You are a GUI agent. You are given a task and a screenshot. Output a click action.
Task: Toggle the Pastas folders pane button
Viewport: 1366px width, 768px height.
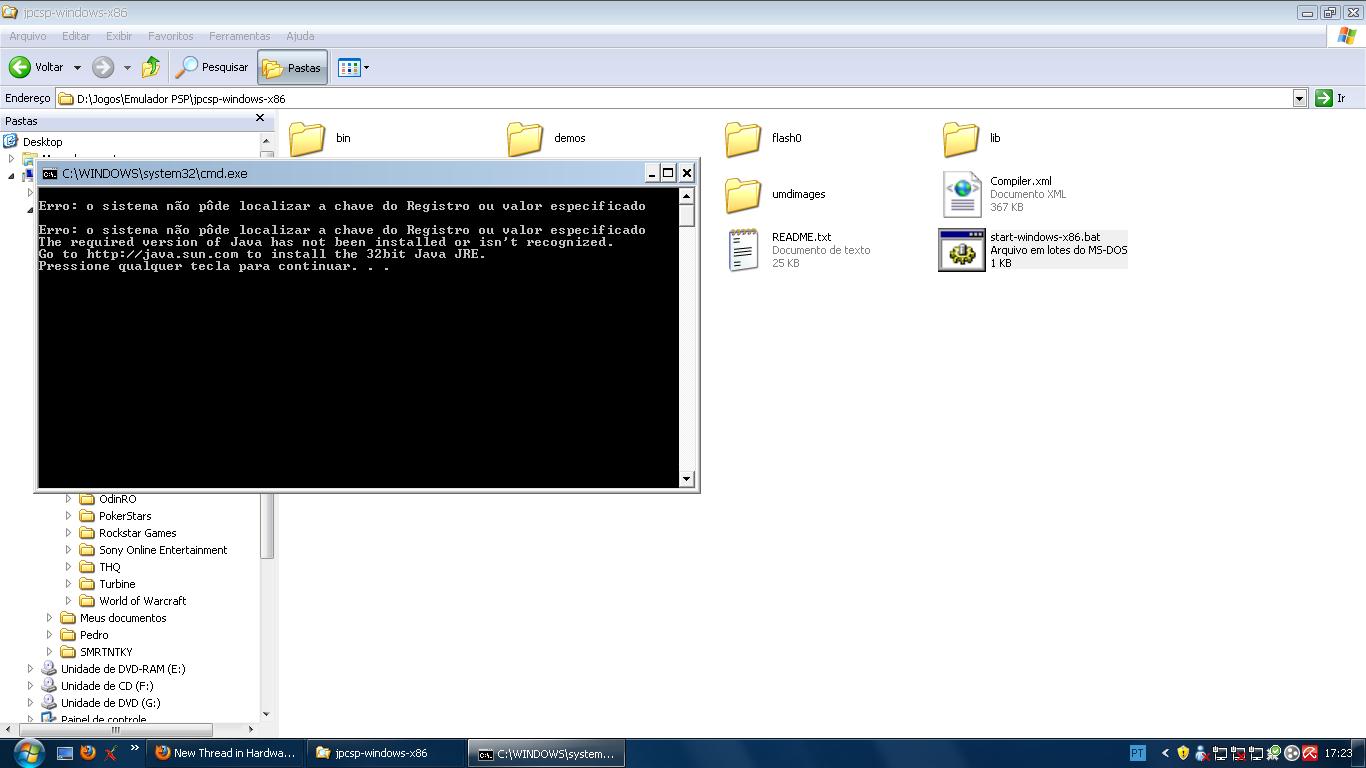point(292,67)
